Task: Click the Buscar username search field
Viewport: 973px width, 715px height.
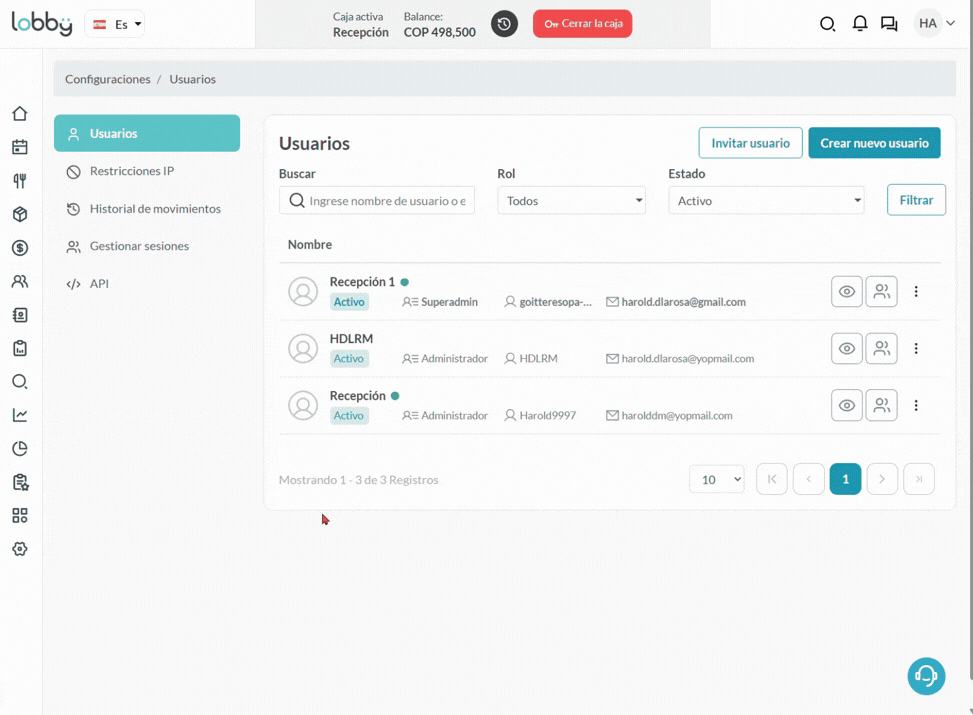Action: coord(386,201)
